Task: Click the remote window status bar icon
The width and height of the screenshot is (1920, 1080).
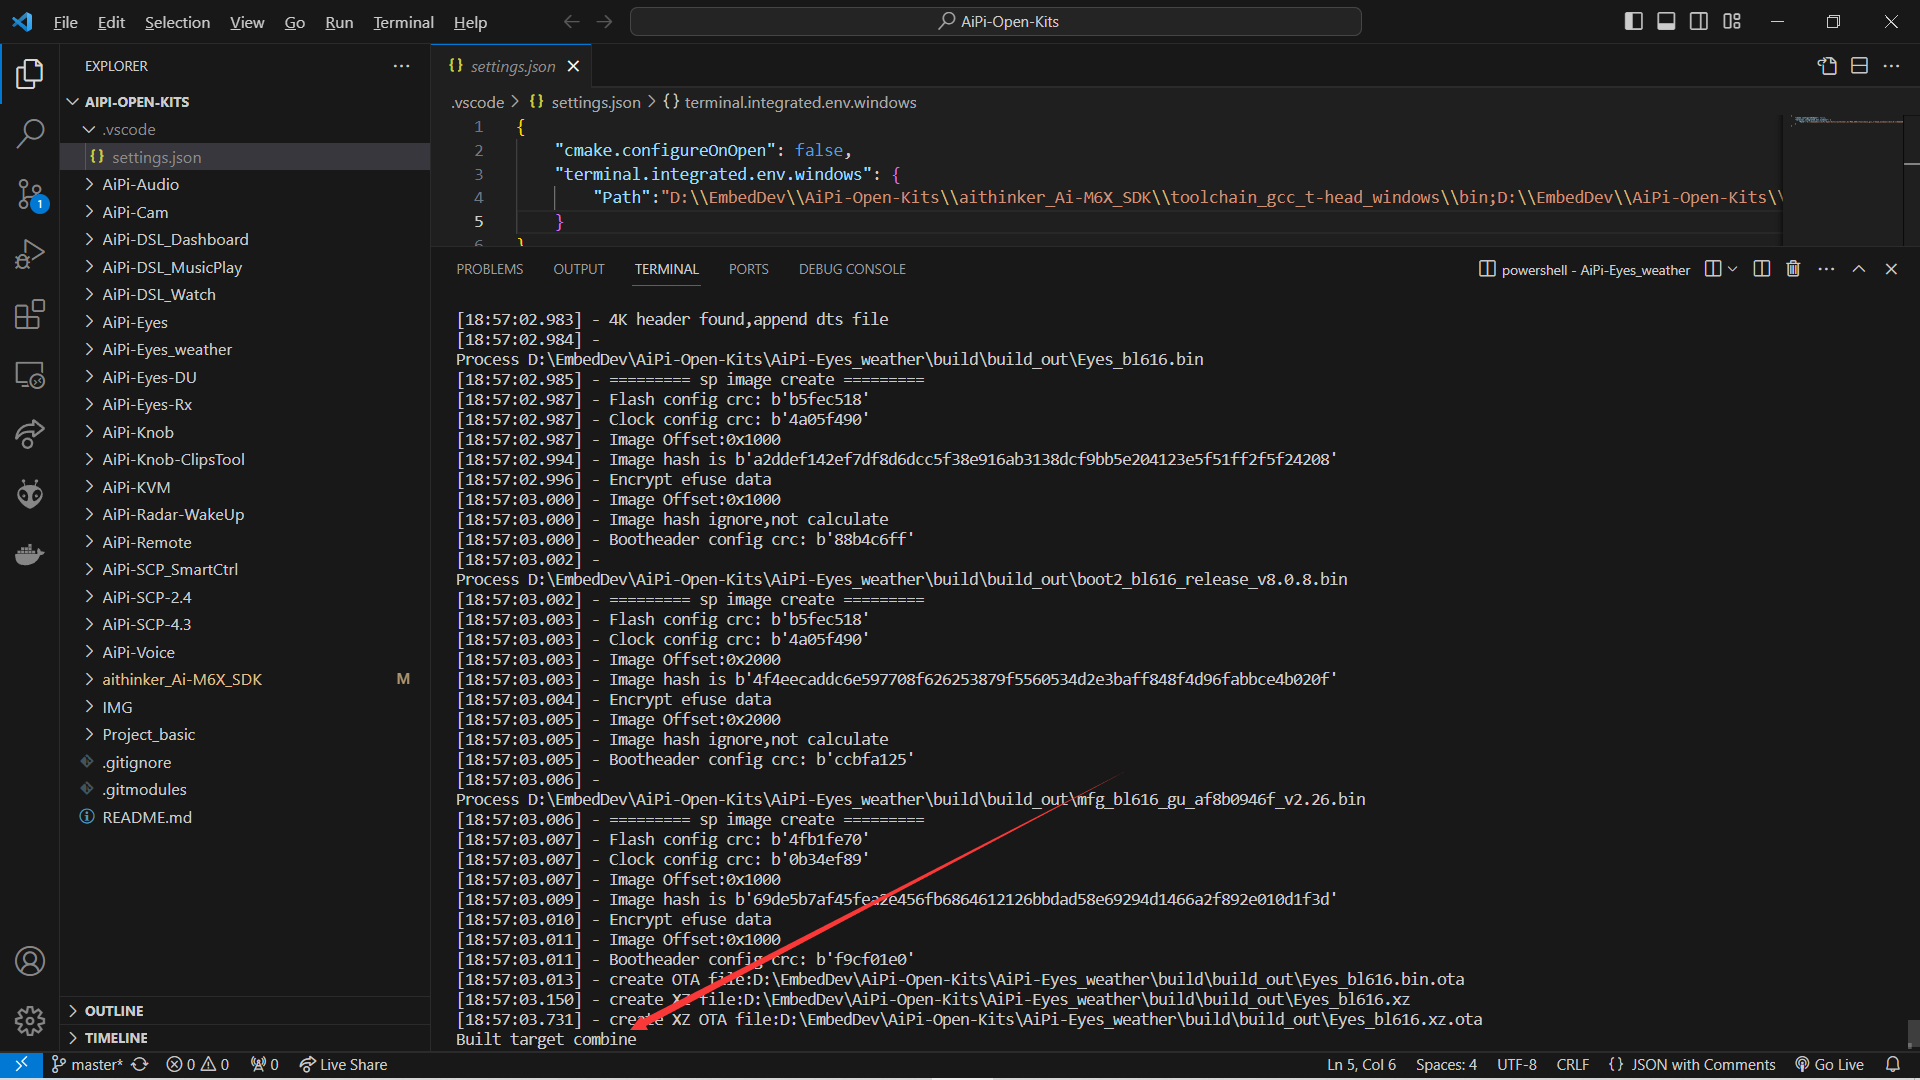Action: click(21, 1065)
